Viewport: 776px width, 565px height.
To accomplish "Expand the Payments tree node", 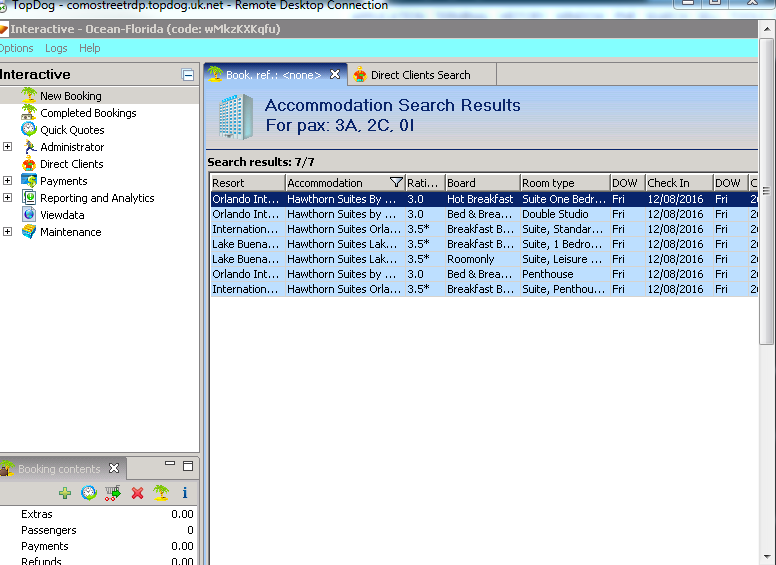I will [8, 181].
